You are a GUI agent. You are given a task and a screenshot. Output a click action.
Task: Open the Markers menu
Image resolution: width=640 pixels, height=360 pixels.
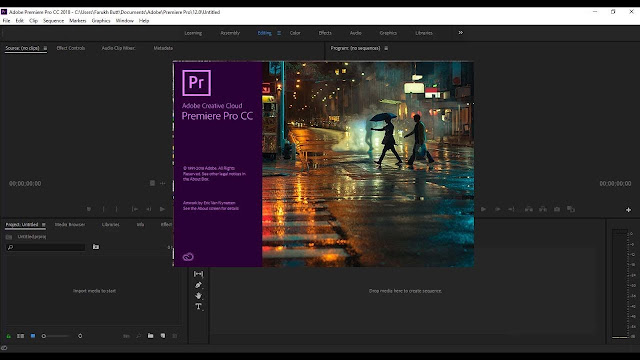click(78, 20)
